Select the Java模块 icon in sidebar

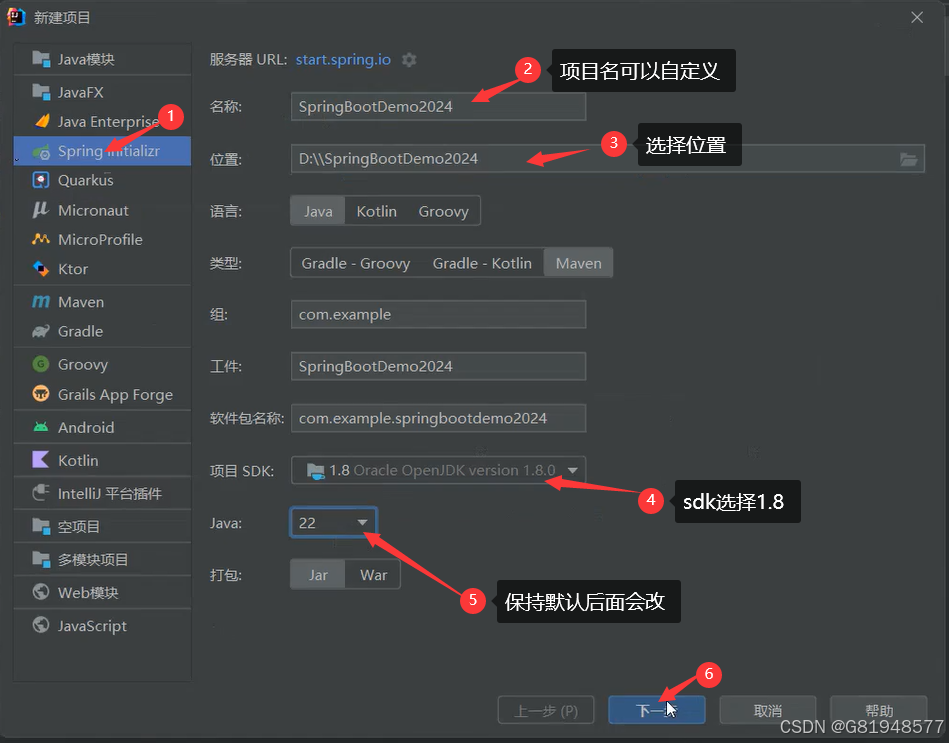tap(41, 59)
